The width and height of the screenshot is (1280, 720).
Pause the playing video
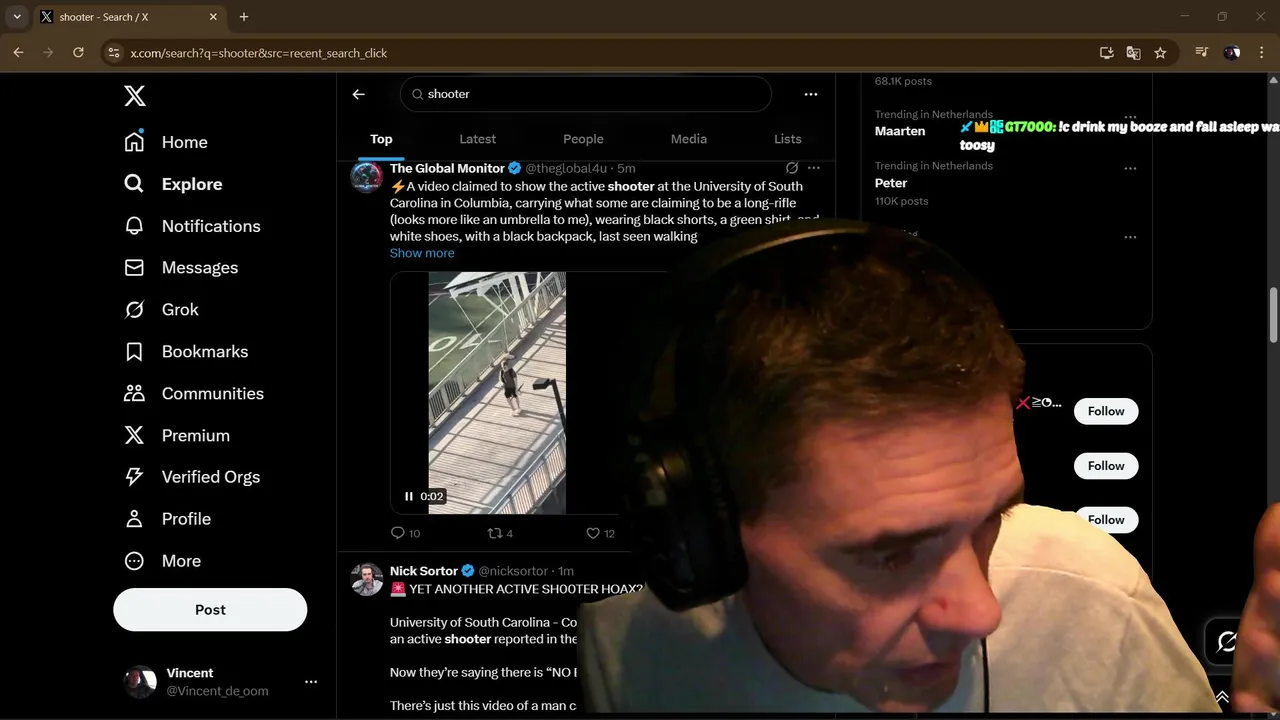[408, 496]
